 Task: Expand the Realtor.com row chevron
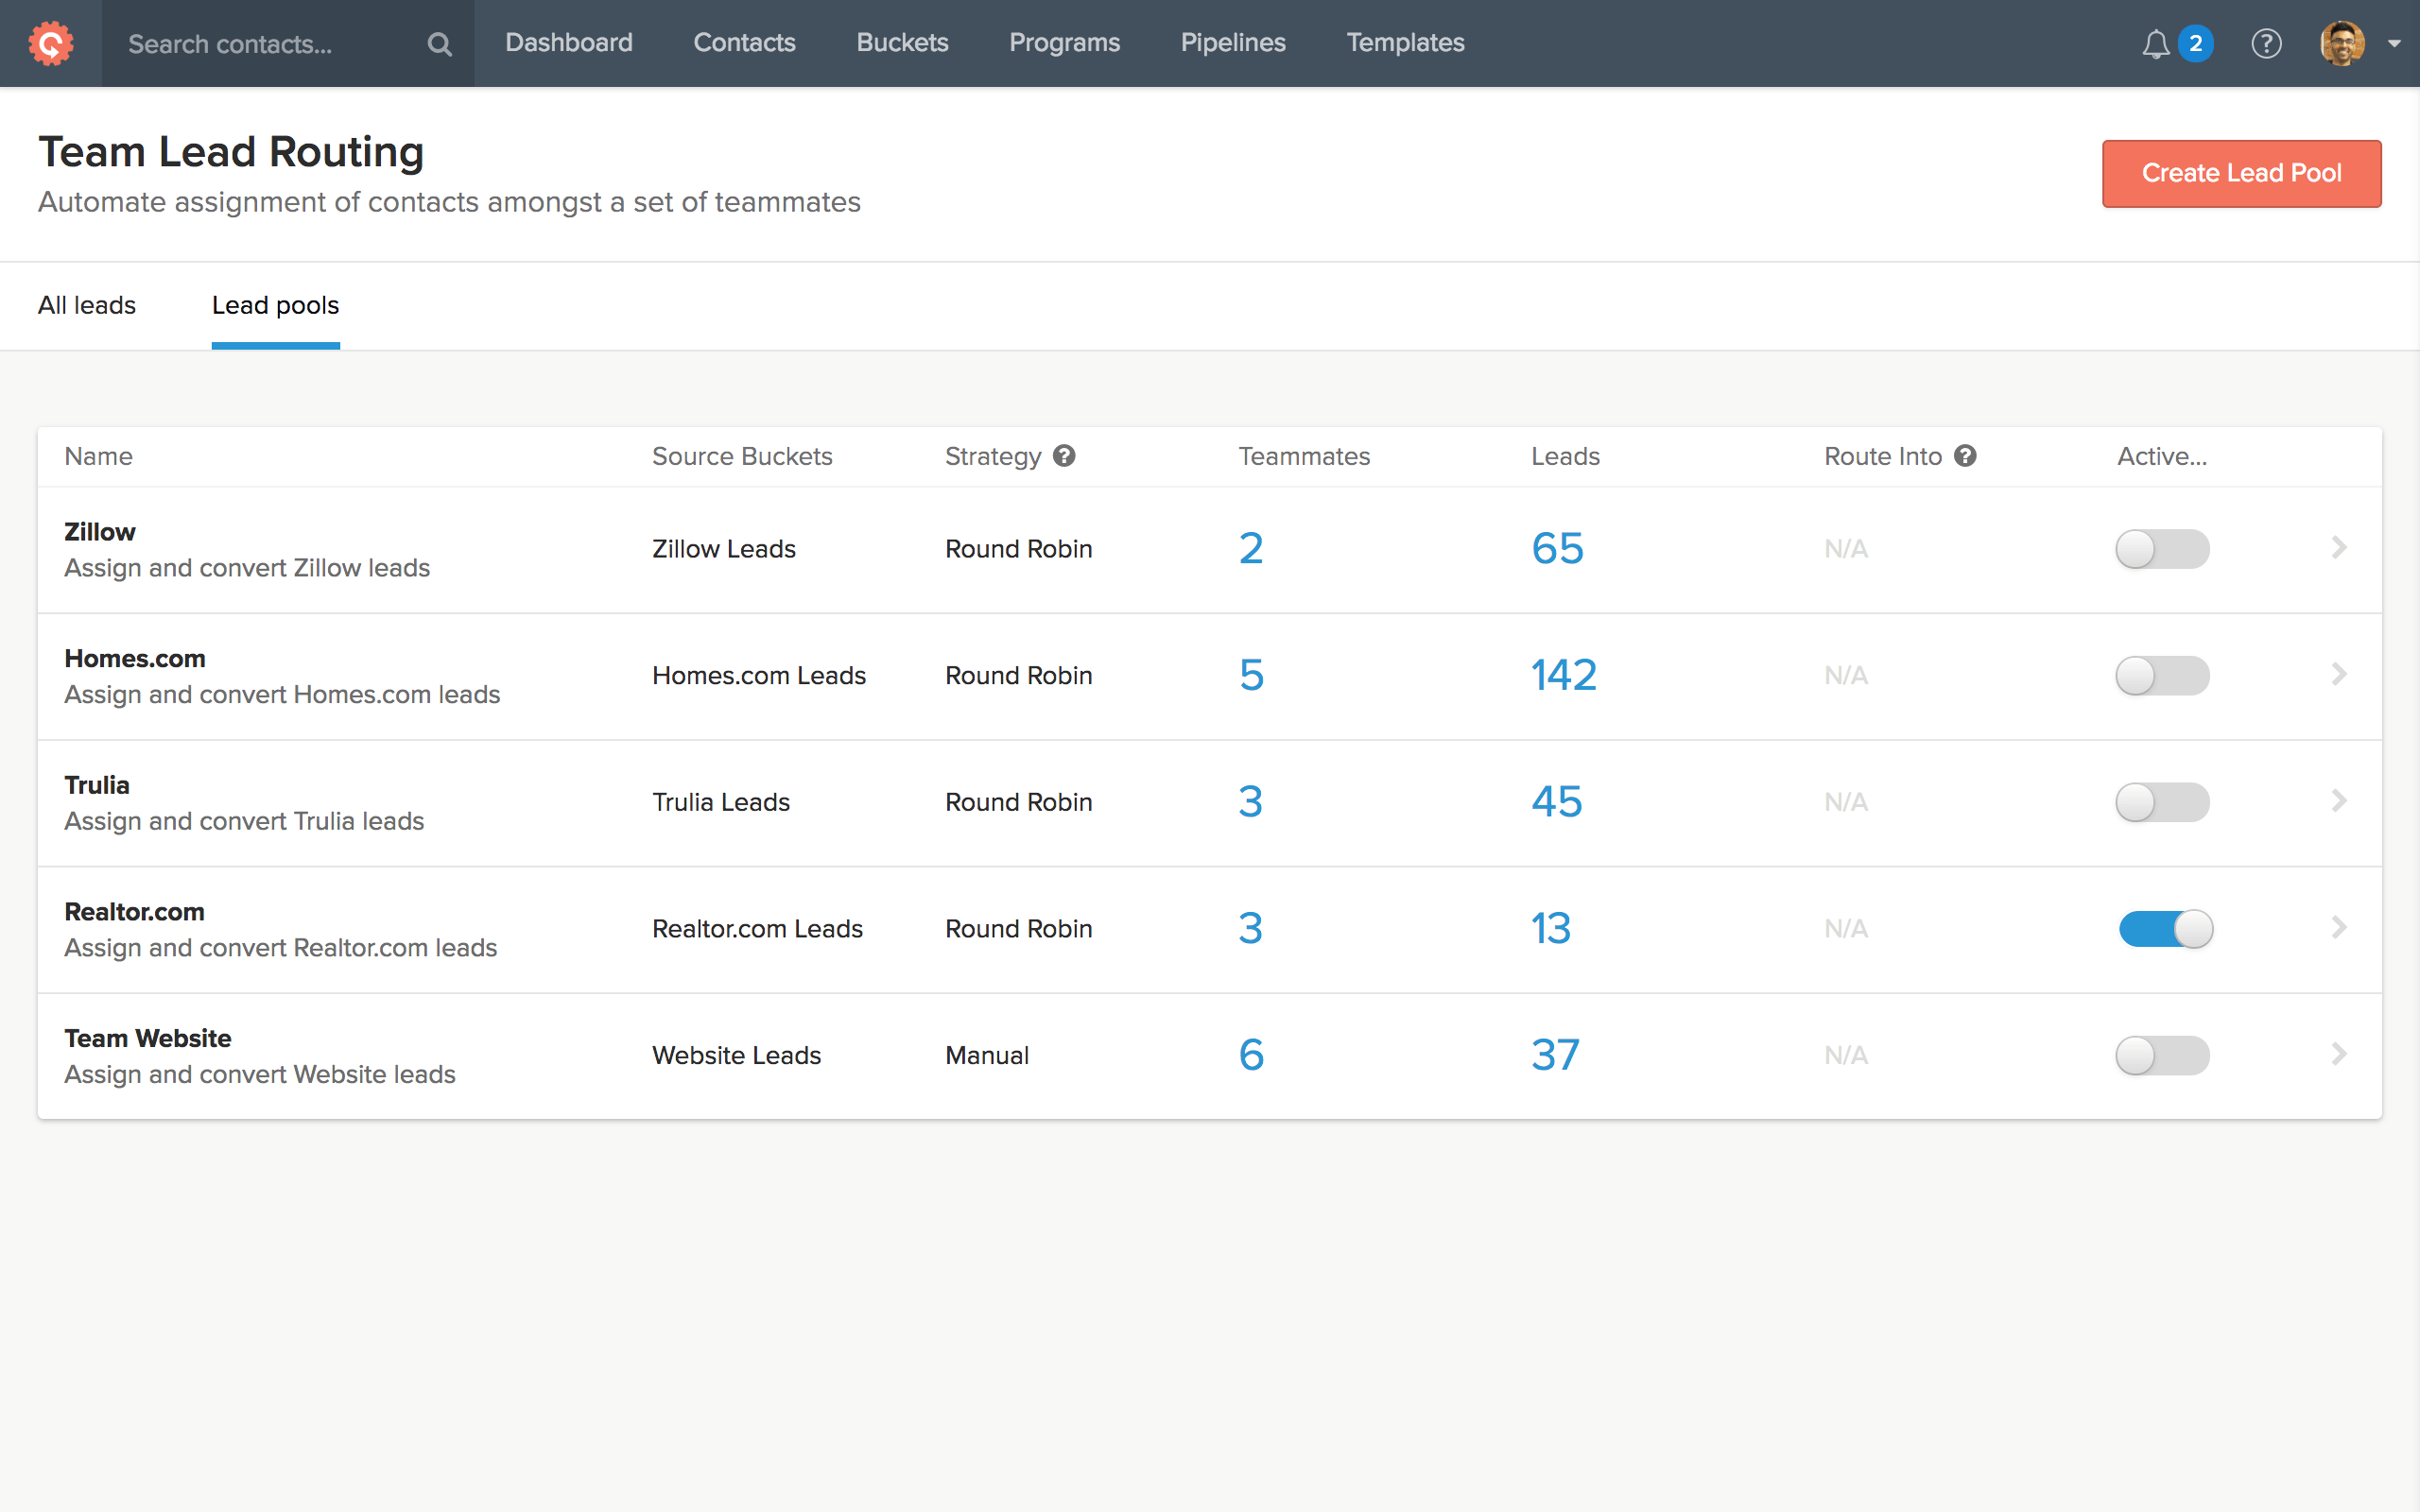click(2339, 927)
